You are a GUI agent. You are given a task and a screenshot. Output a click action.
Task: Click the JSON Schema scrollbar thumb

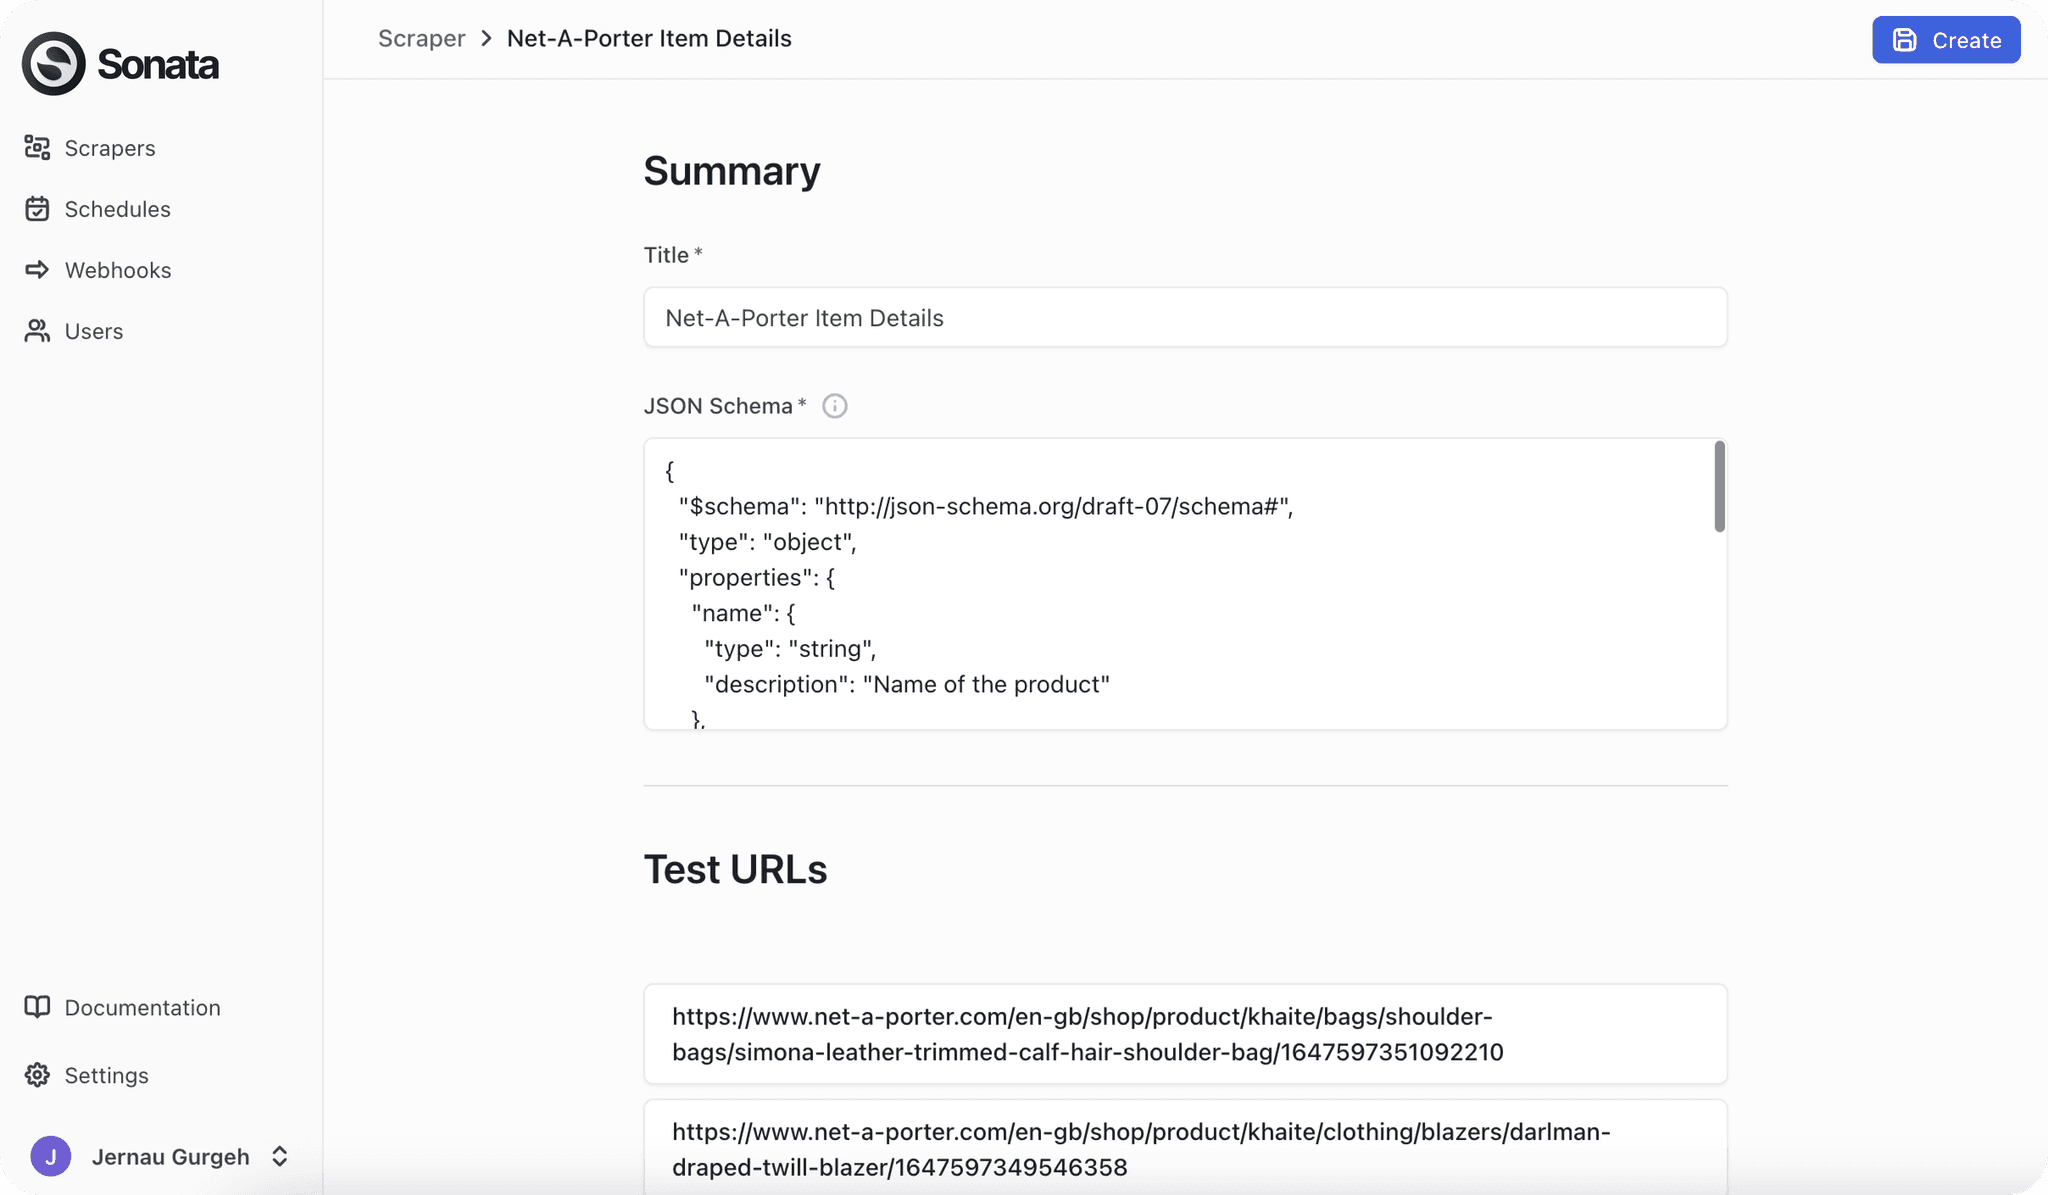click(x=1719, y=487)
